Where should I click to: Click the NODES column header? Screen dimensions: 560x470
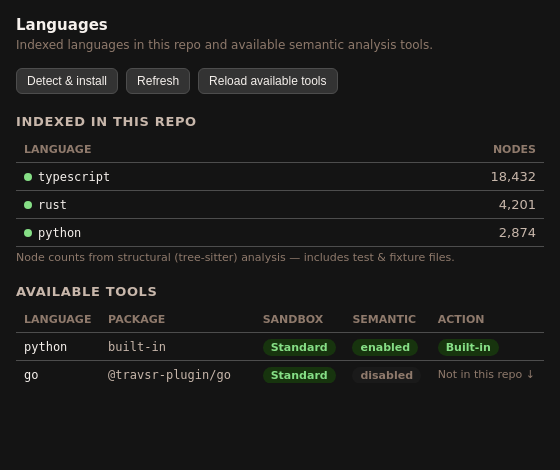(x=514, y=149)
